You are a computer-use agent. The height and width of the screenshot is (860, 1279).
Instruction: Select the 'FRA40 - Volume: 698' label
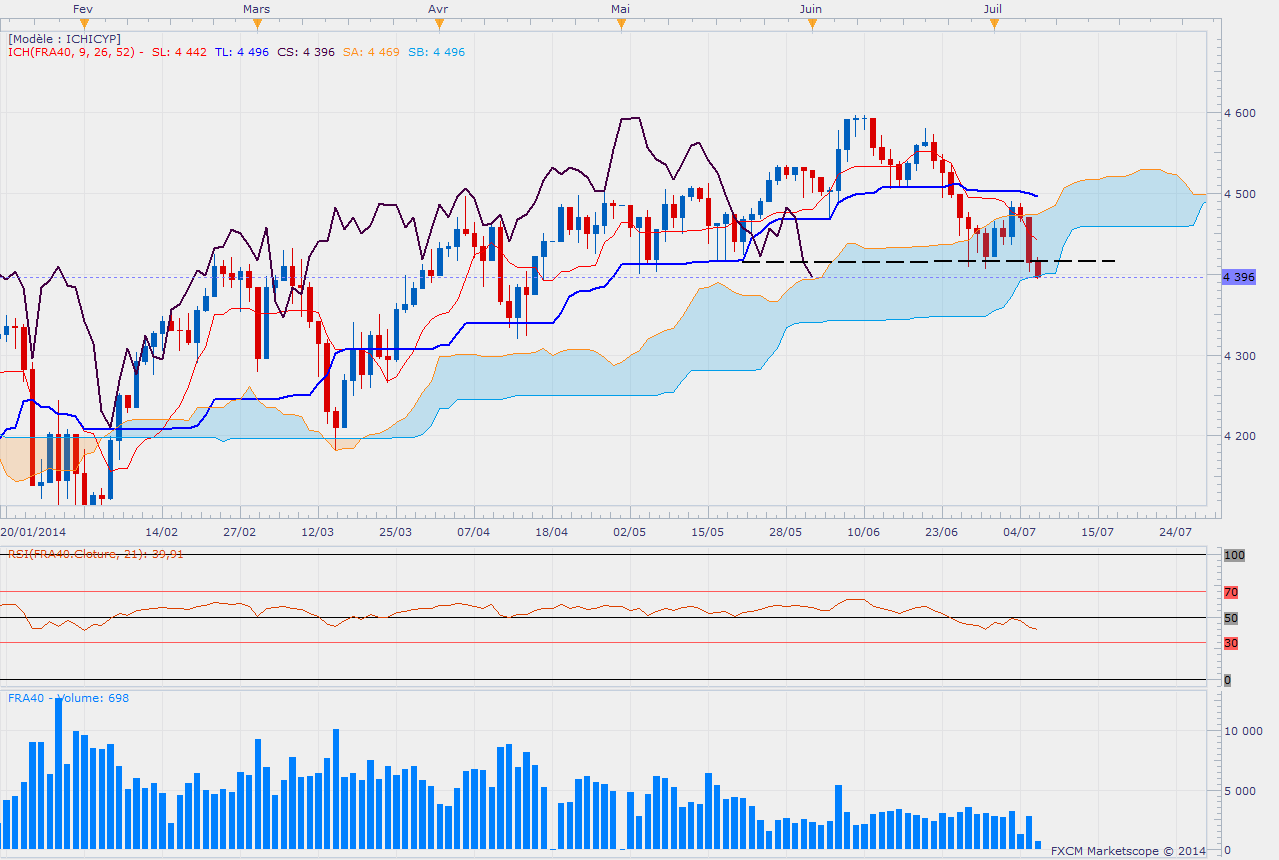click(68, 698)
